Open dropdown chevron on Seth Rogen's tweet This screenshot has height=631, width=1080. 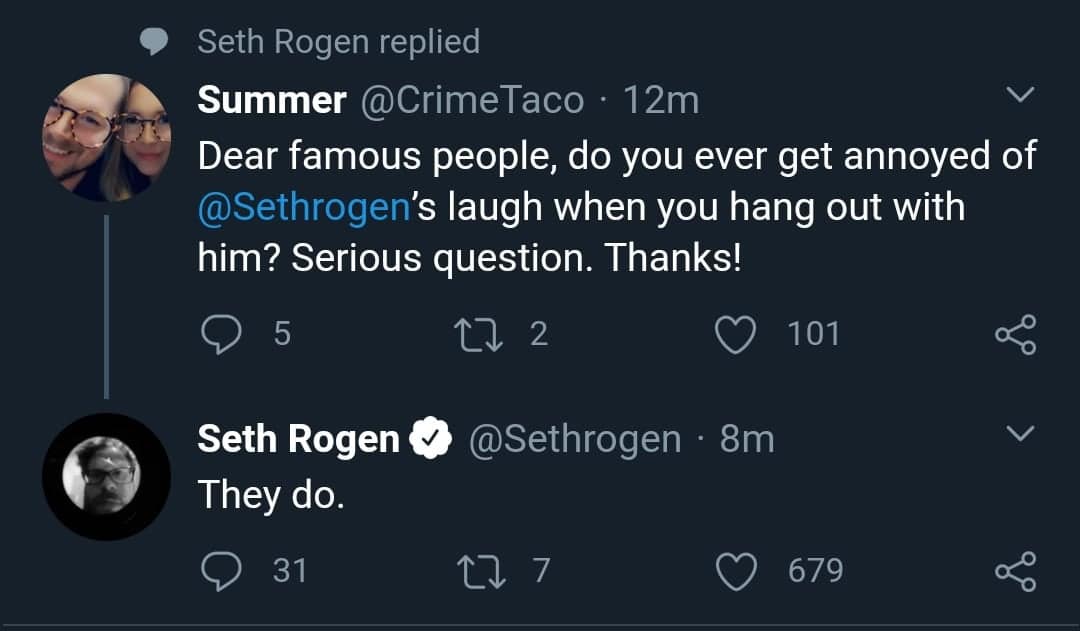(x=1018, y=435)
